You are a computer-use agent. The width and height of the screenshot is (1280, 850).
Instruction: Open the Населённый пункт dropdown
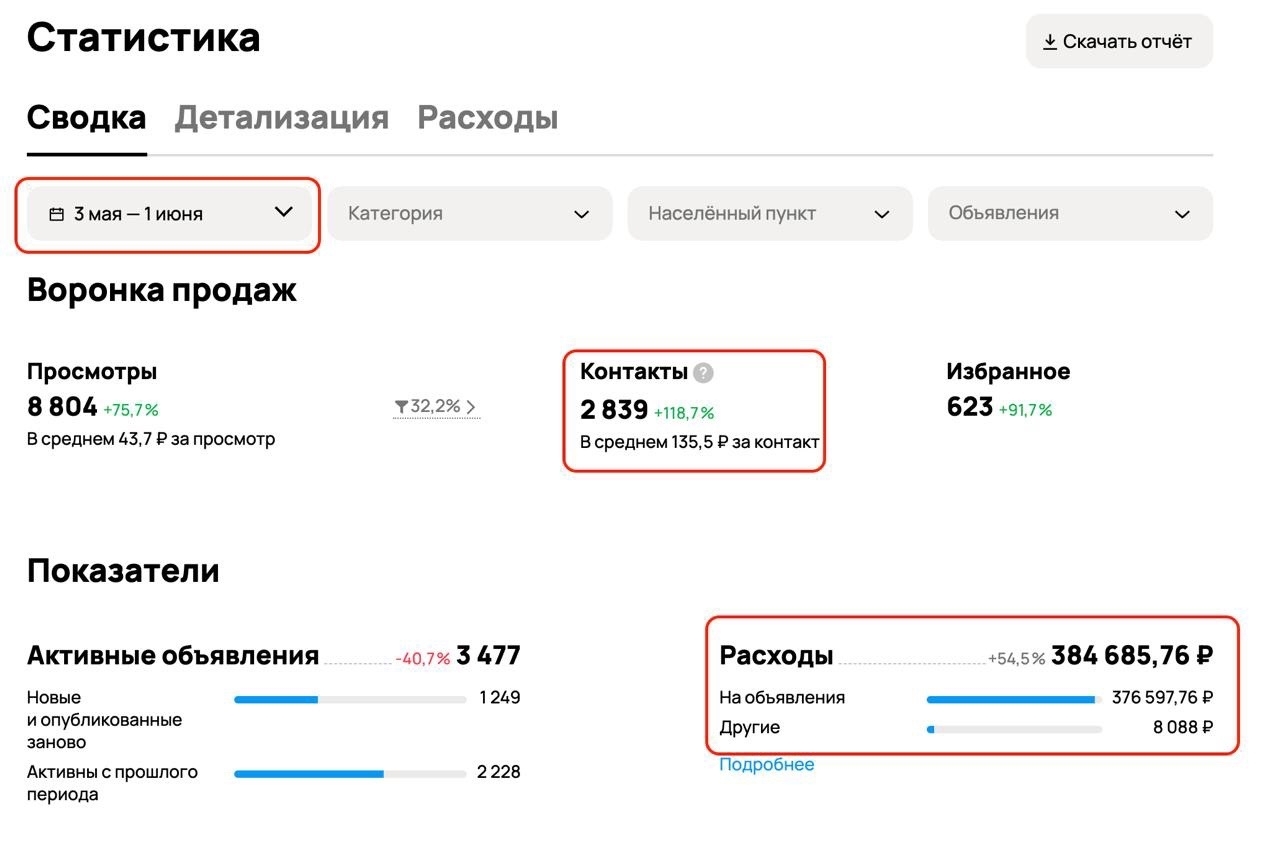coord(770,213)
